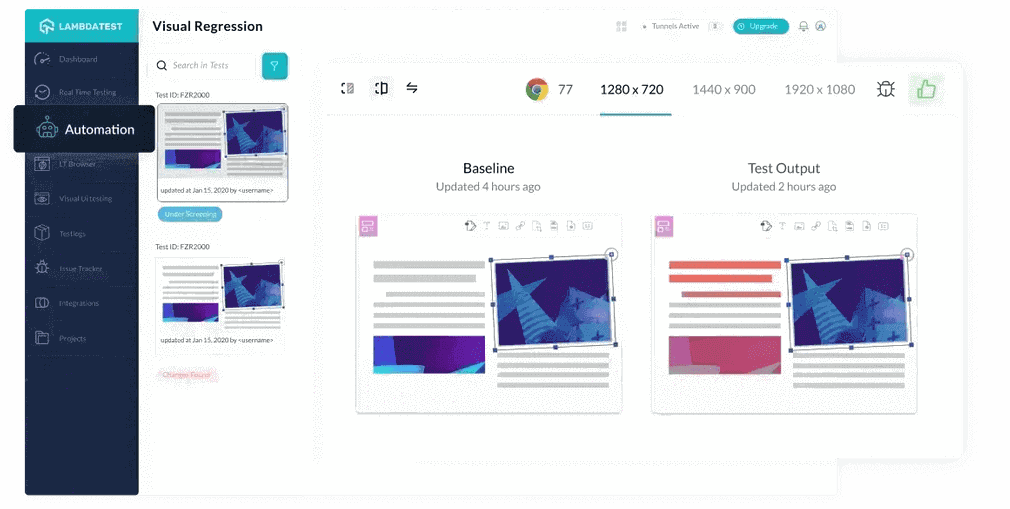Click the Baseline screenshot image

[489, 313]
